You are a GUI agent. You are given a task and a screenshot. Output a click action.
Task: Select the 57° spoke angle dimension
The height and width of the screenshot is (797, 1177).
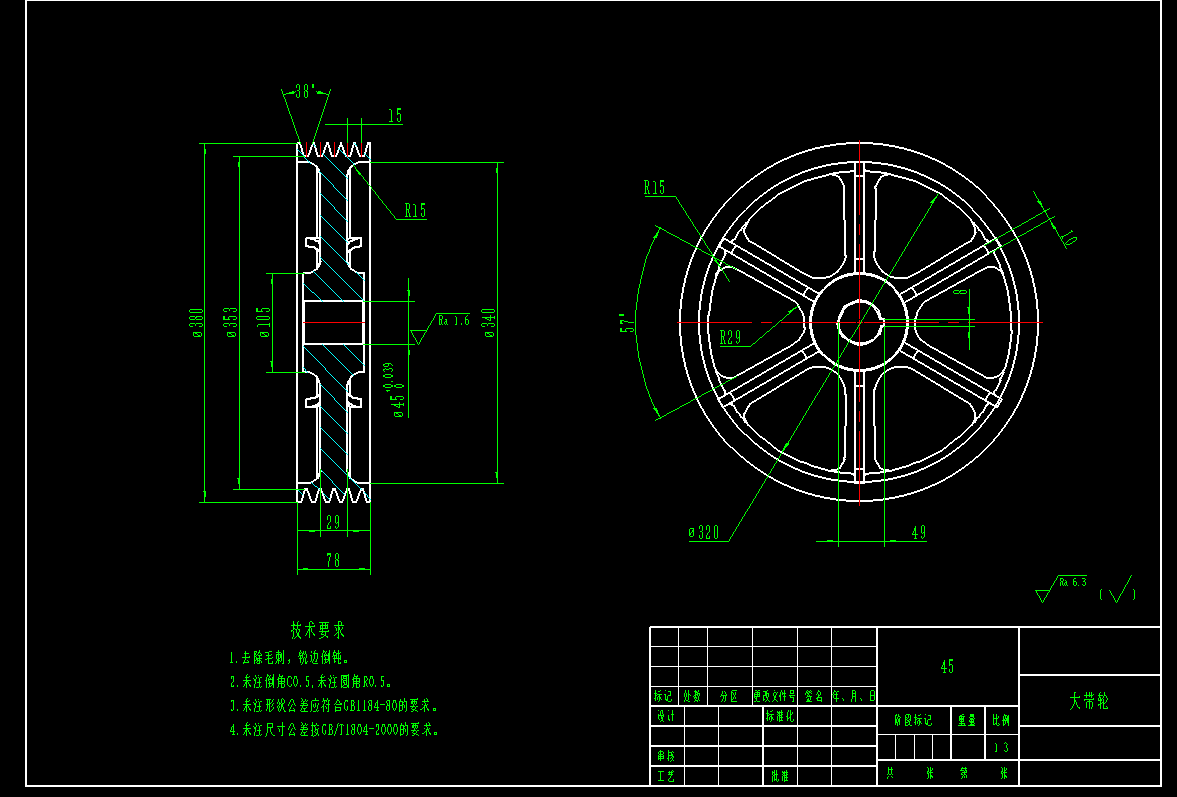[627, 323]
